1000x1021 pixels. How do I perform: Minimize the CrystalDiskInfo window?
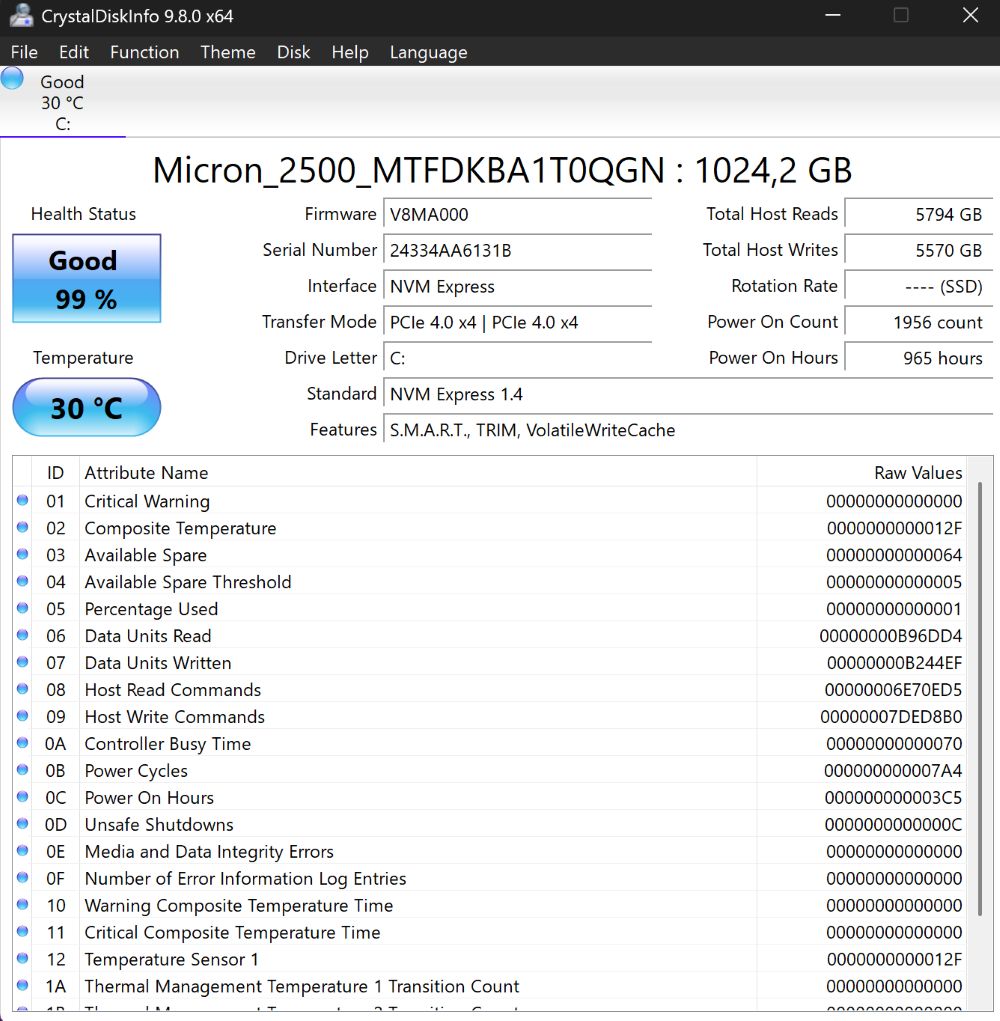click(833, 15)
